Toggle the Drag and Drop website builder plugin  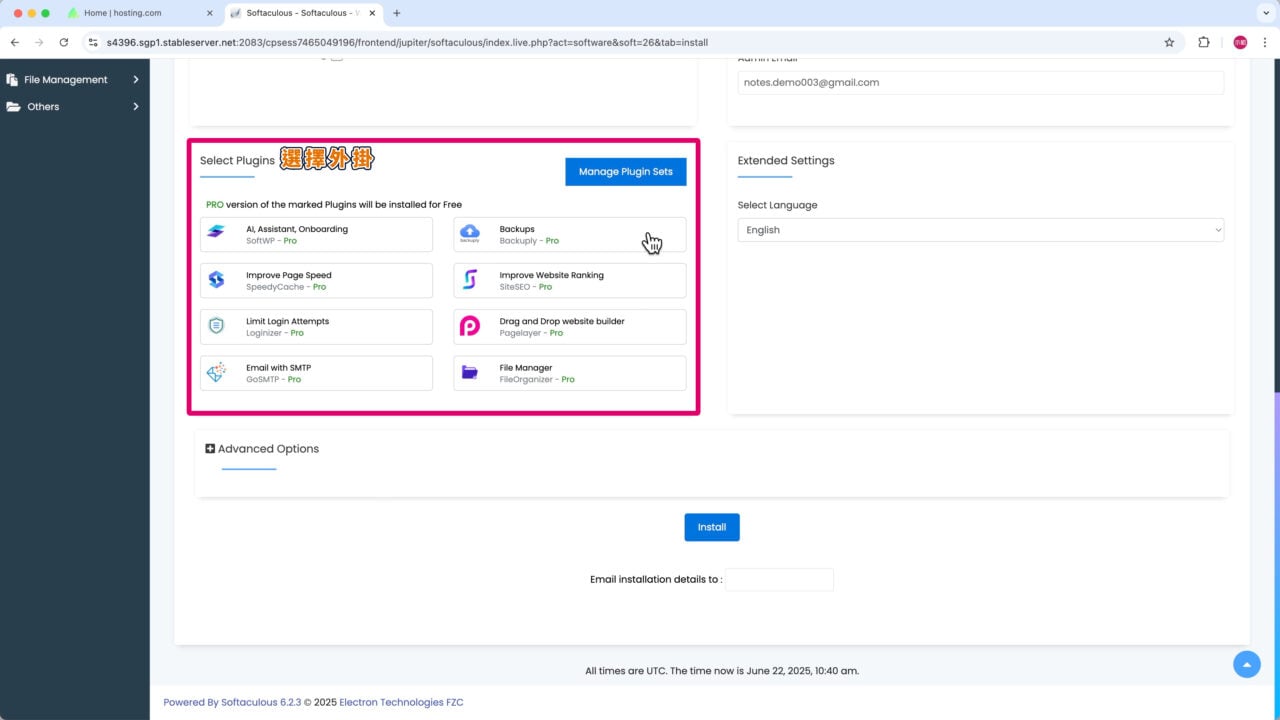click(570, 327)
